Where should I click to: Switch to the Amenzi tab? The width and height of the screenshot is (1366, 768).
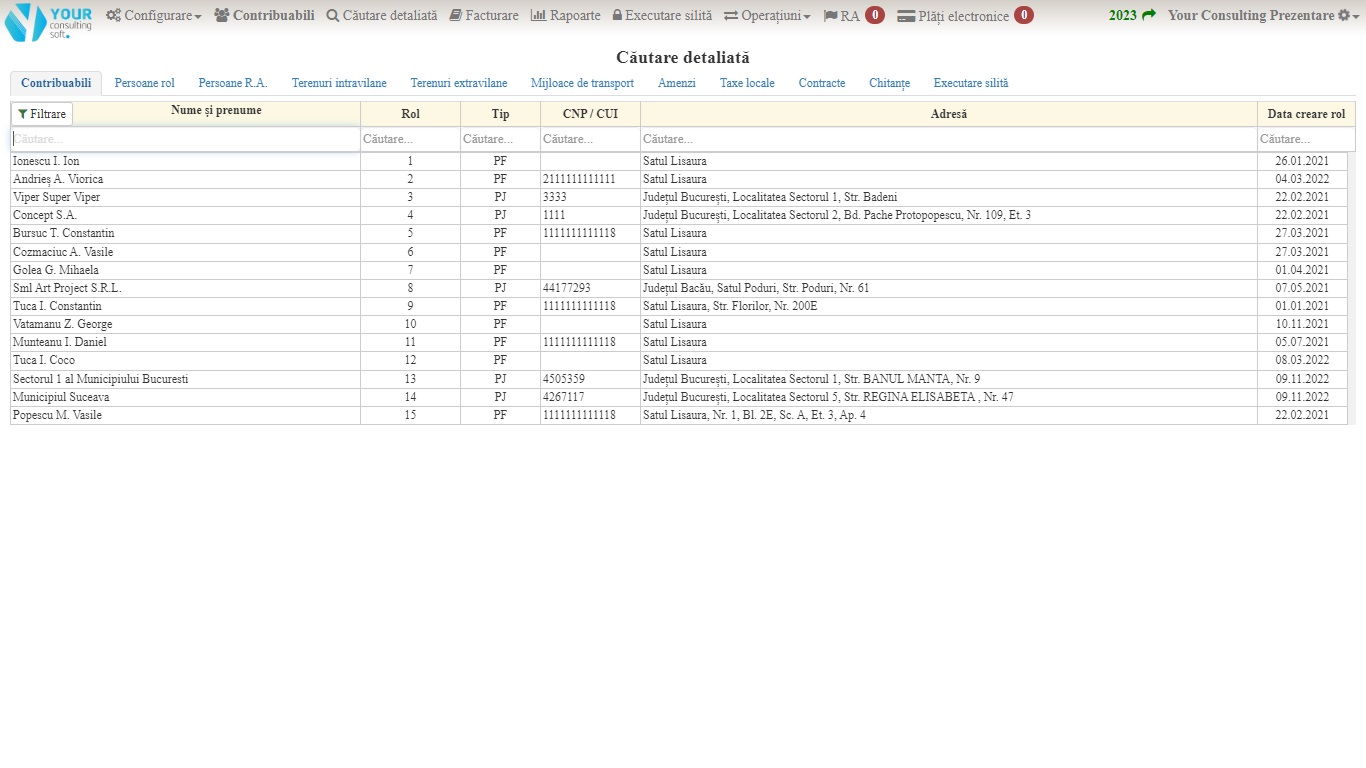point(677,83)
